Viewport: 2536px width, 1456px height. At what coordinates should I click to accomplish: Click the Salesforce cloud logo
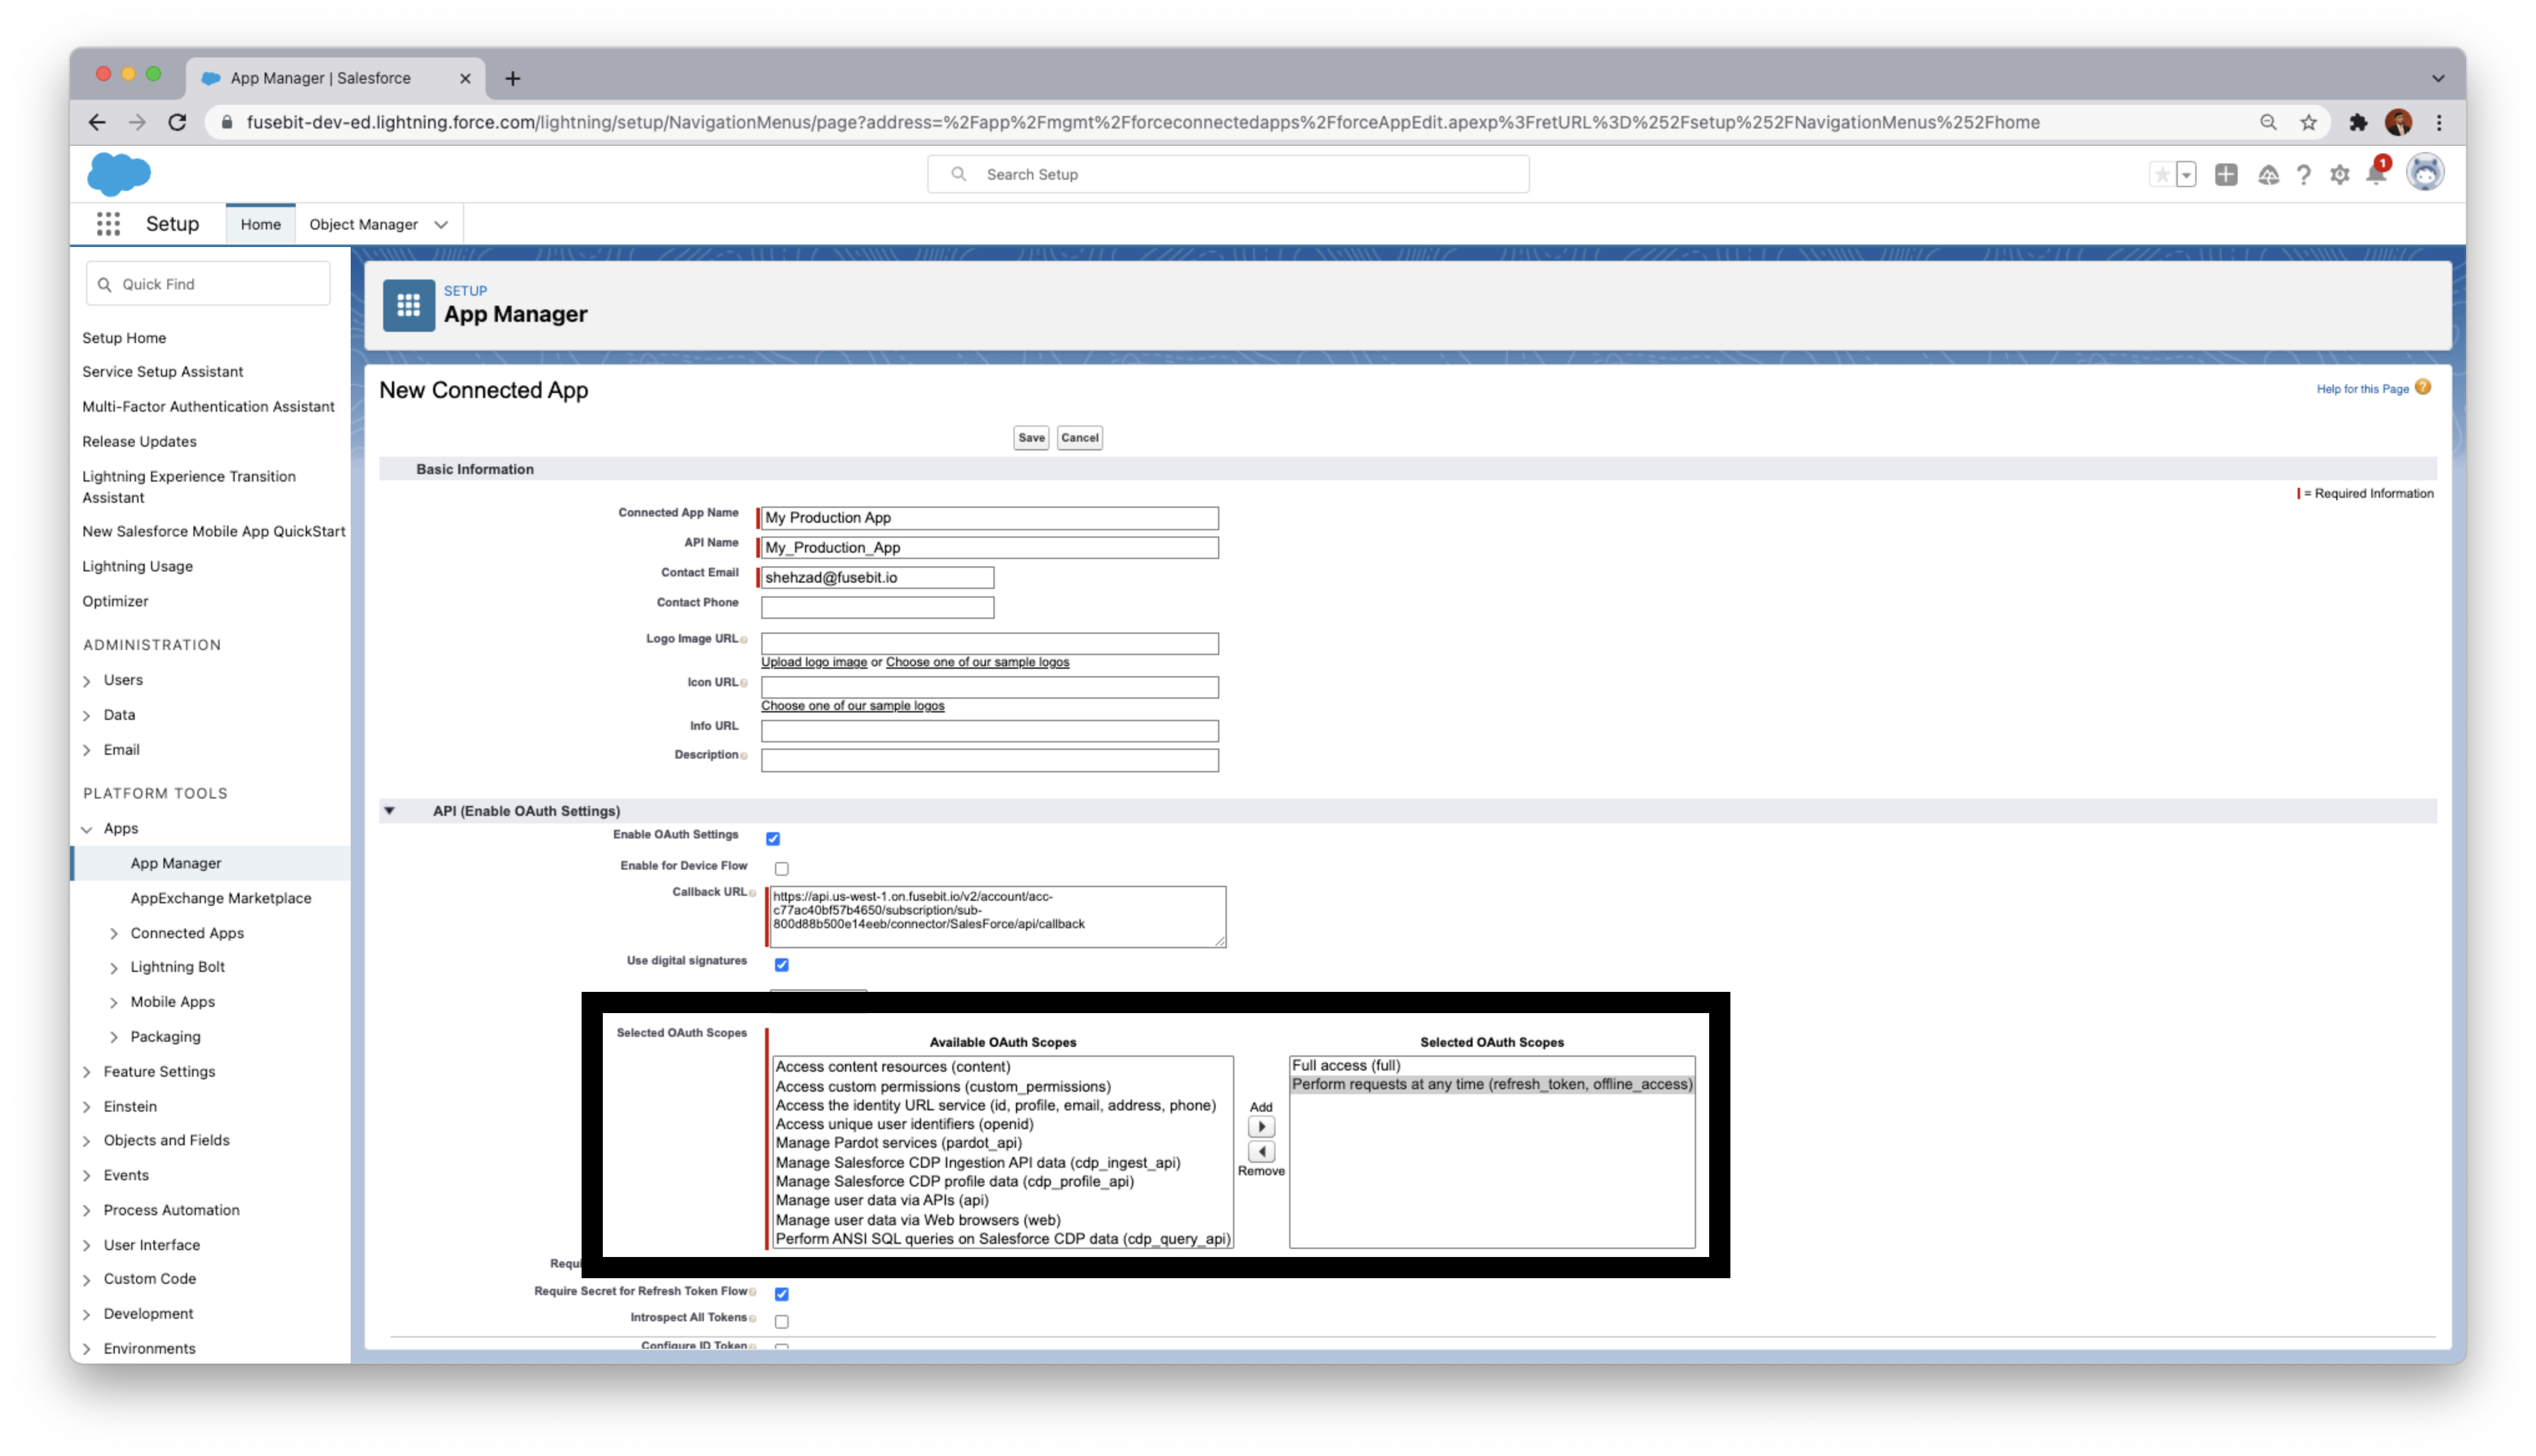tap(119, 174)
